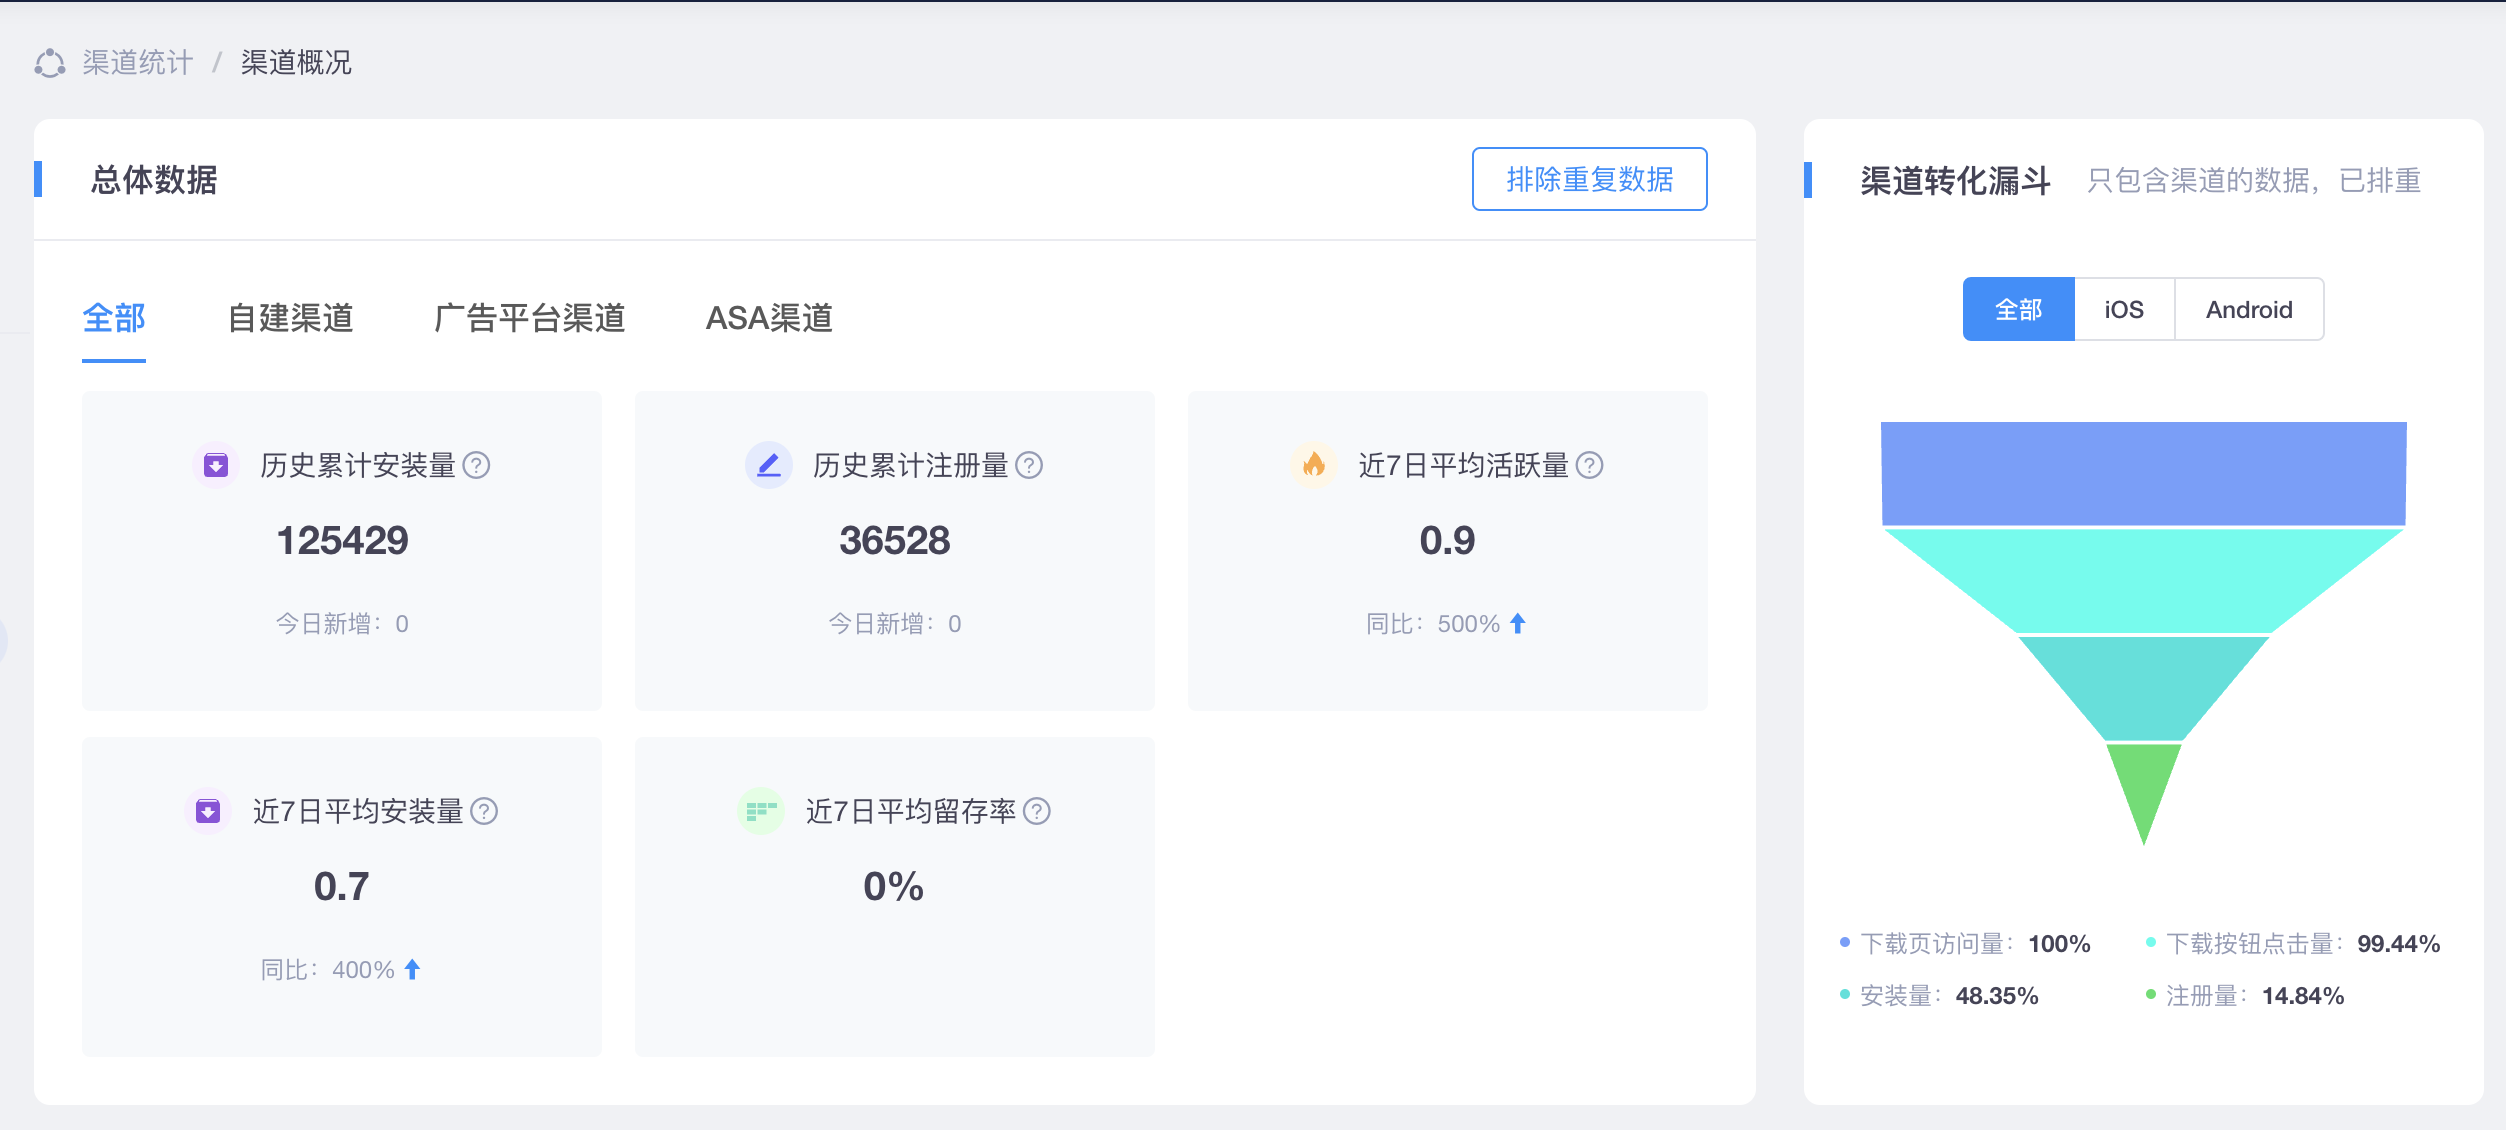
Task: Show help tooltip for 历史累计注册量
Action: (1029, 465)
